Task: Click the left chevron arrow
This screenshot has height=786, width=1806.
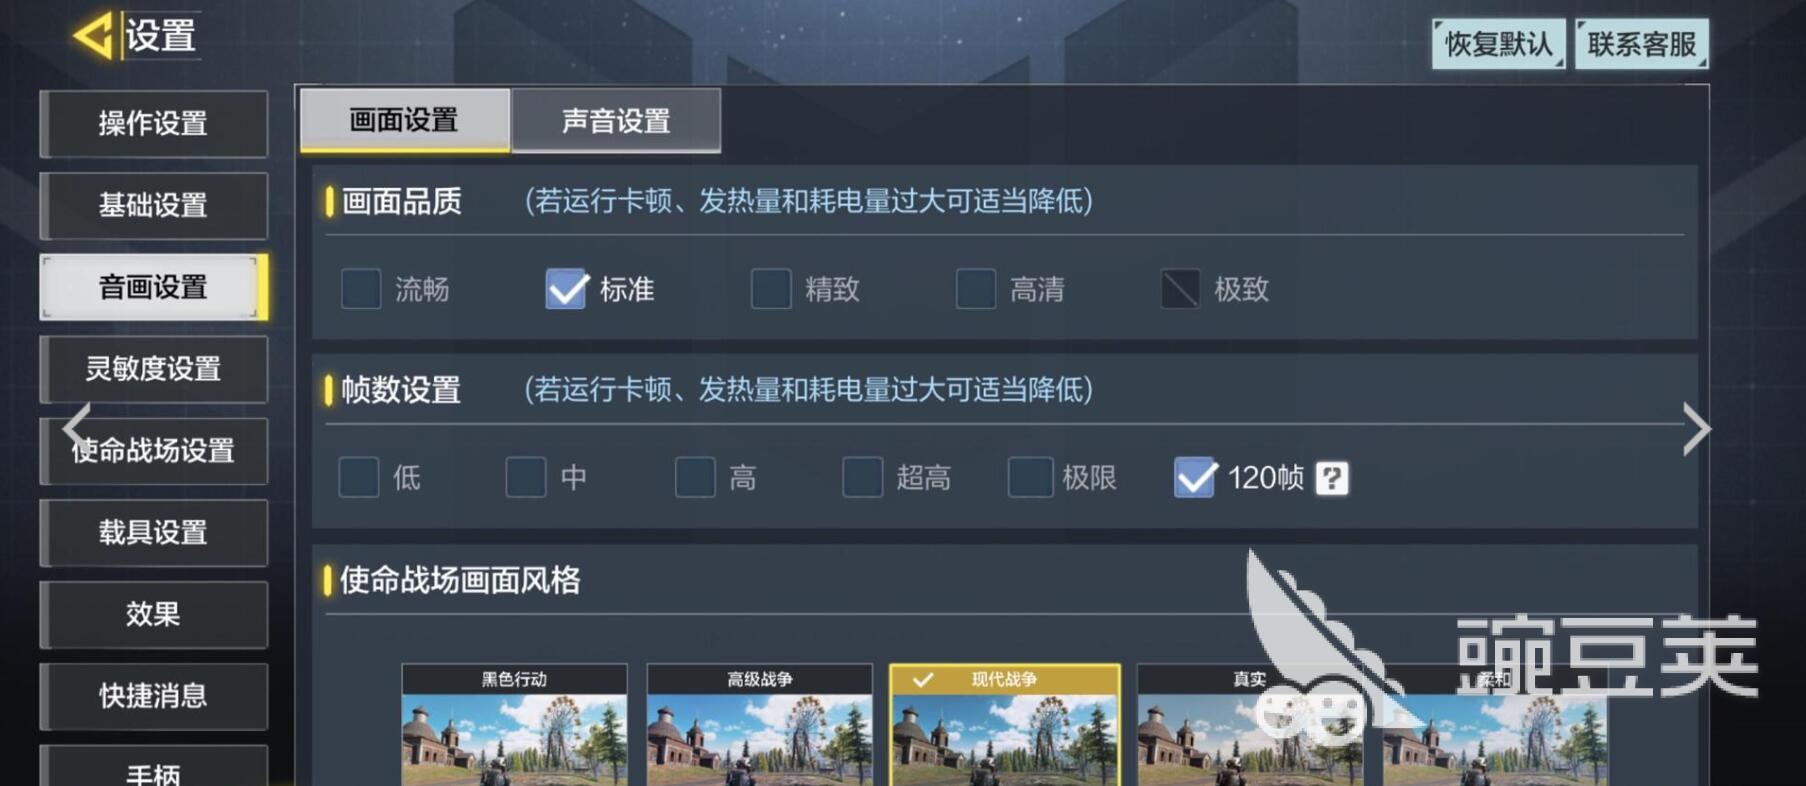Action: tap(77, 428)
